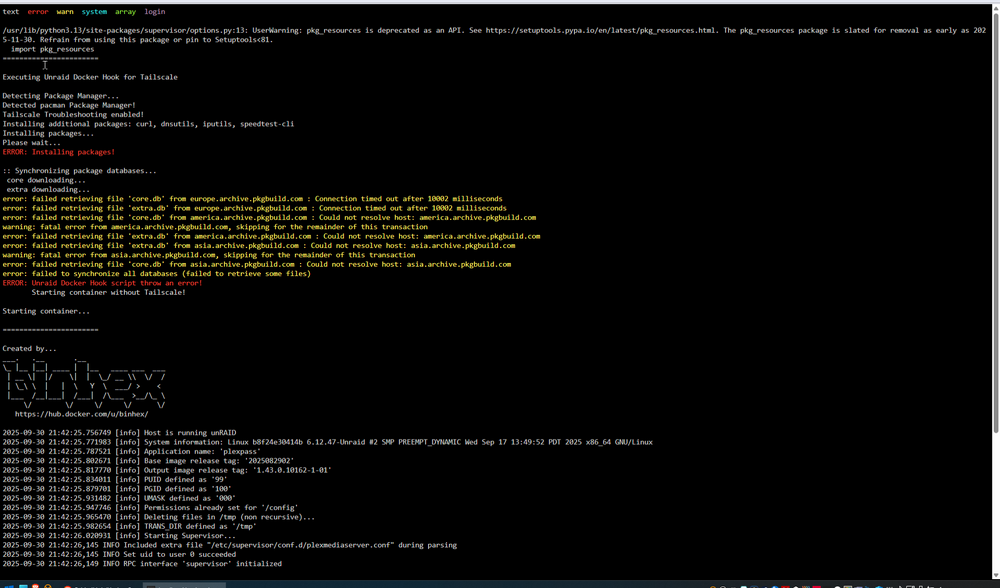Image resolution: width=1000 pixels, height=588 pixels.
Task: Click the 'Starting container...' line
Action: point(46,311)
